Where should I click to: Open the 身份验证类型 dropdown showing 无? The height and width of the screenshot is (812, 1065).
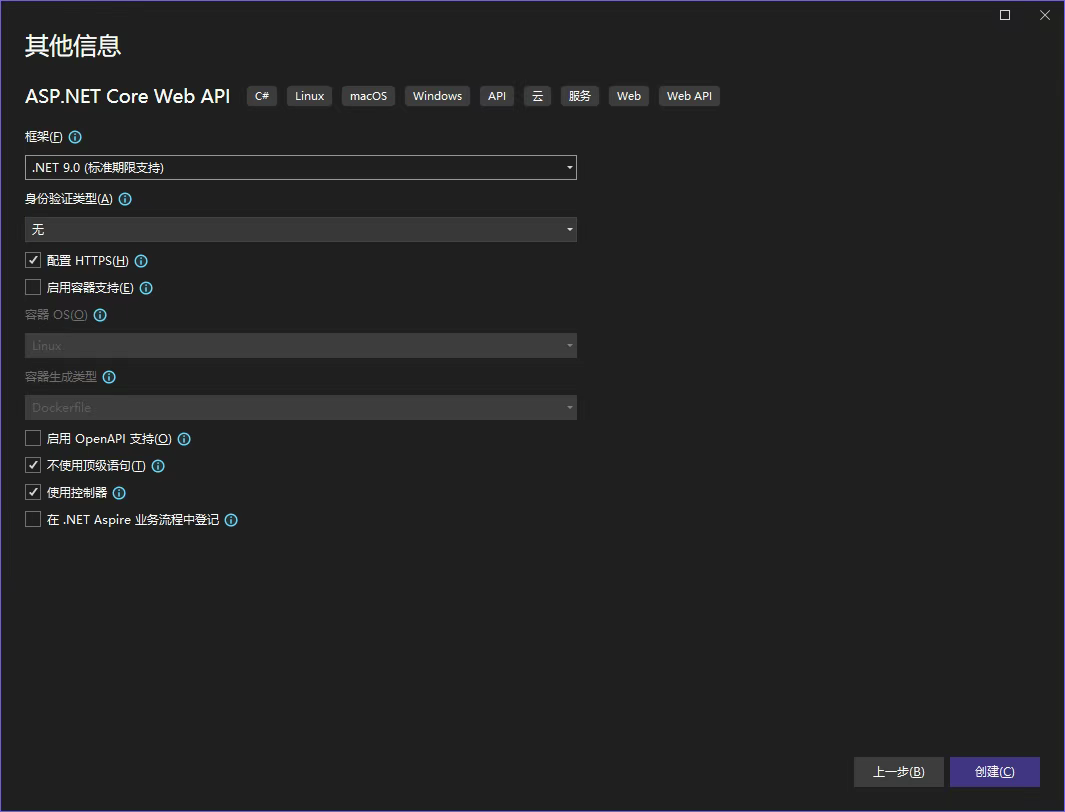[301, 229]
